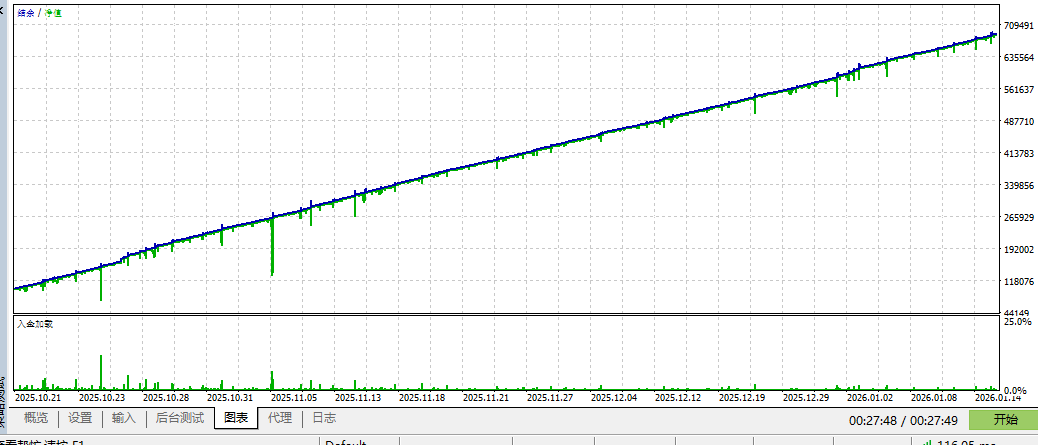
Task: Click the 339856 axis value
Action: pos(1019,186)
